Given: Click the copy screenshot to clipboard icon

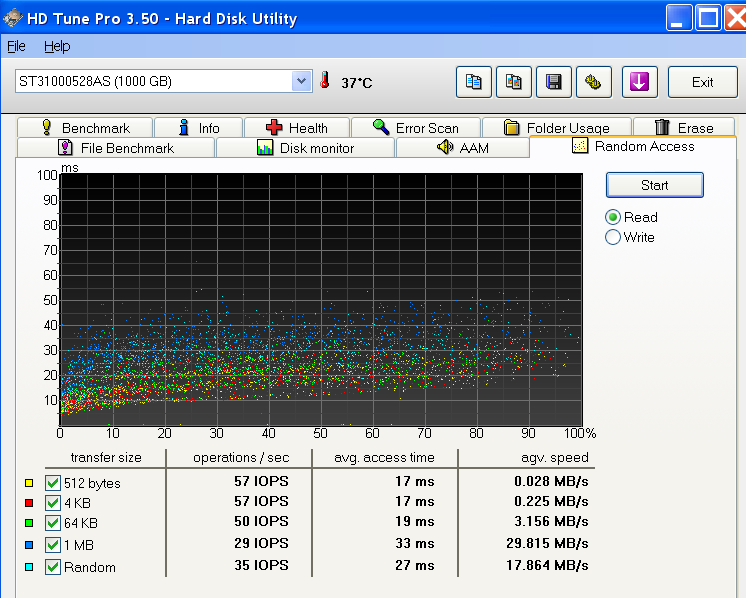Looking at the screenshot, I should point(514,82).
